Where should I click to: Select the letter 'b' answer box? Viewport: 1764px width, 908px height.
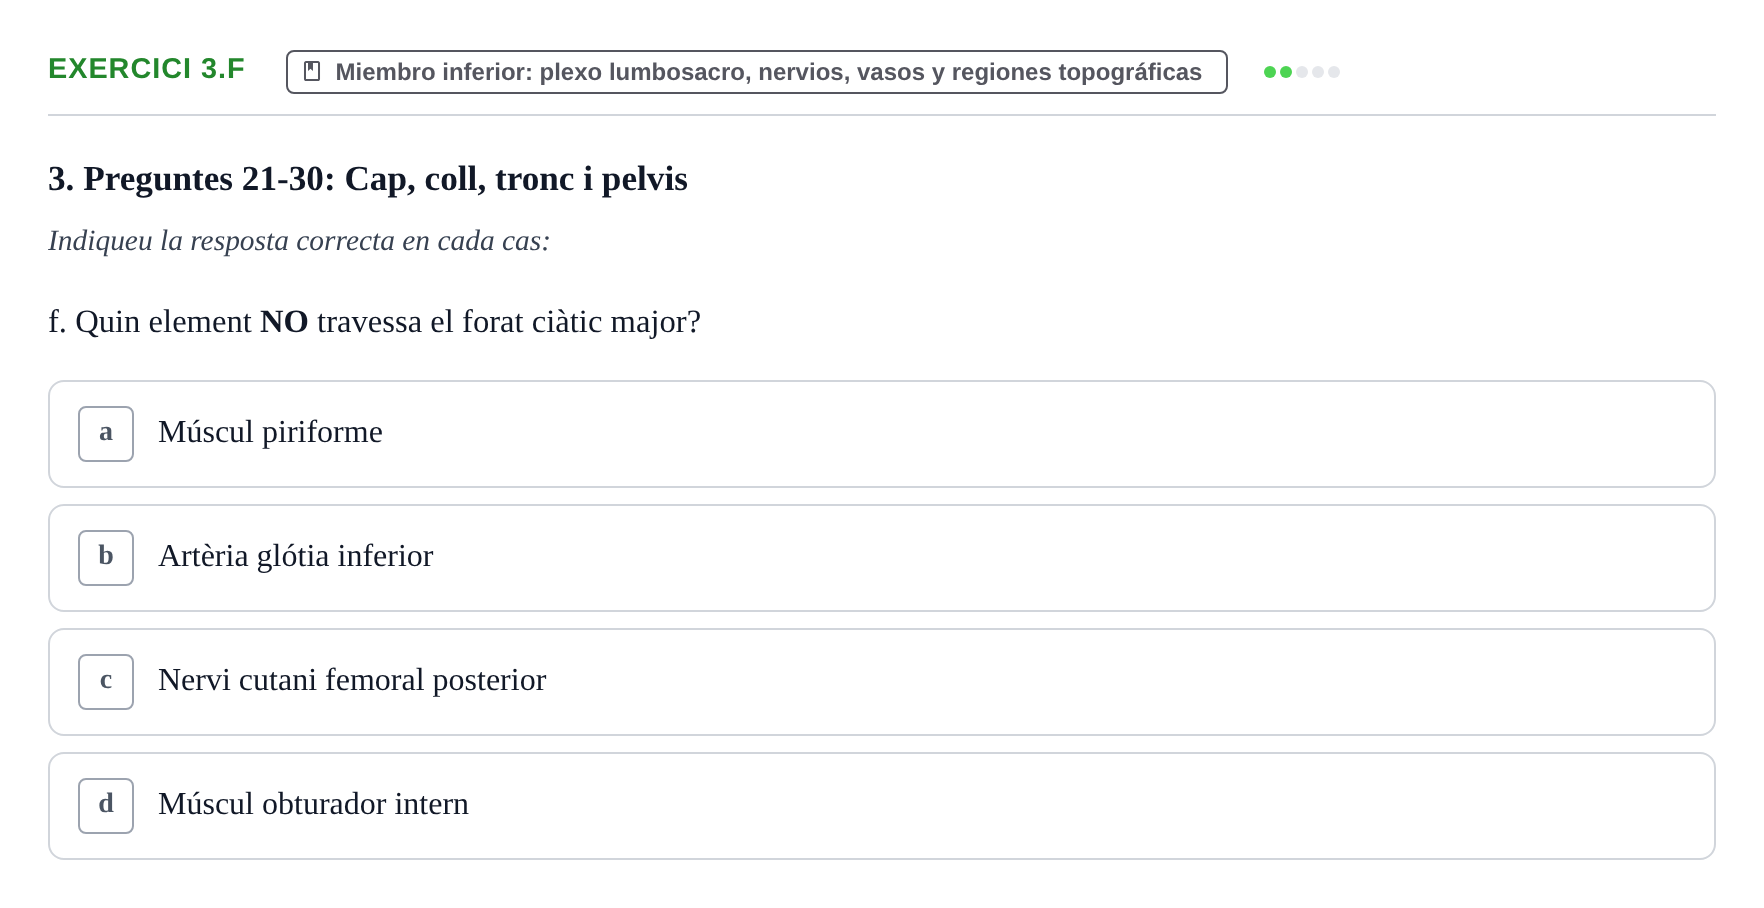point(106,558)
